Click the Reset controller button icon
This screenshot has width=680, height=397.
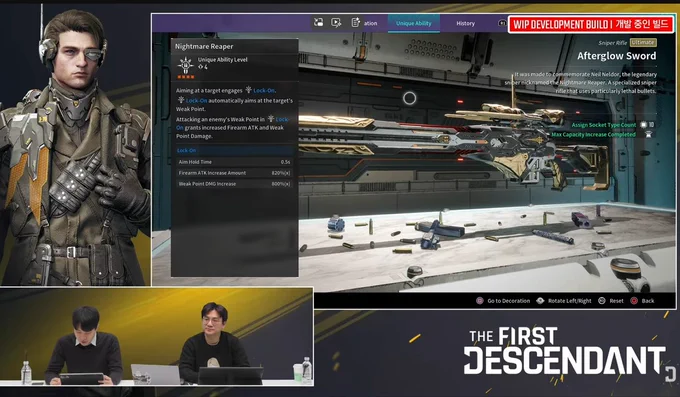point(602,301)
